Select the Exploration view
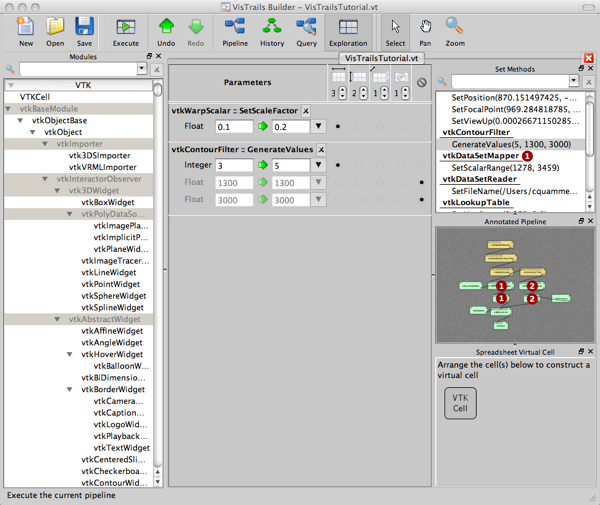This screenshot has width=600, height=505. click(x=348, y=32)
